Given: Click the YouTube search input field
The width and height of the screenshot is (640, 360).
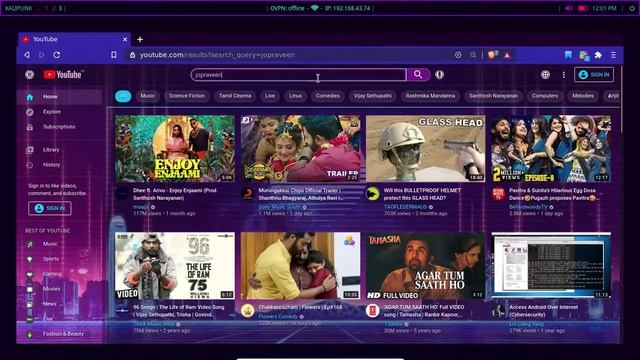Looking at the screenshot, I should coord(298,75).
